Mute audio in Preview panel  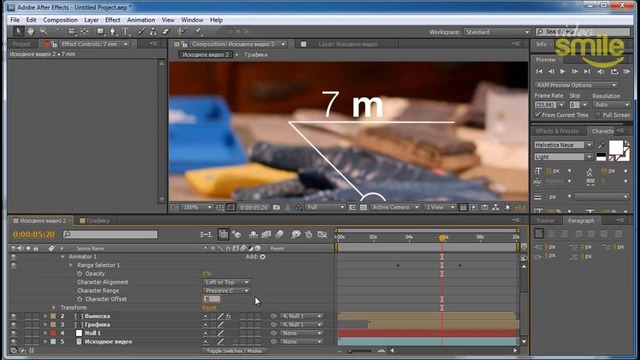[x=601, y=71]
